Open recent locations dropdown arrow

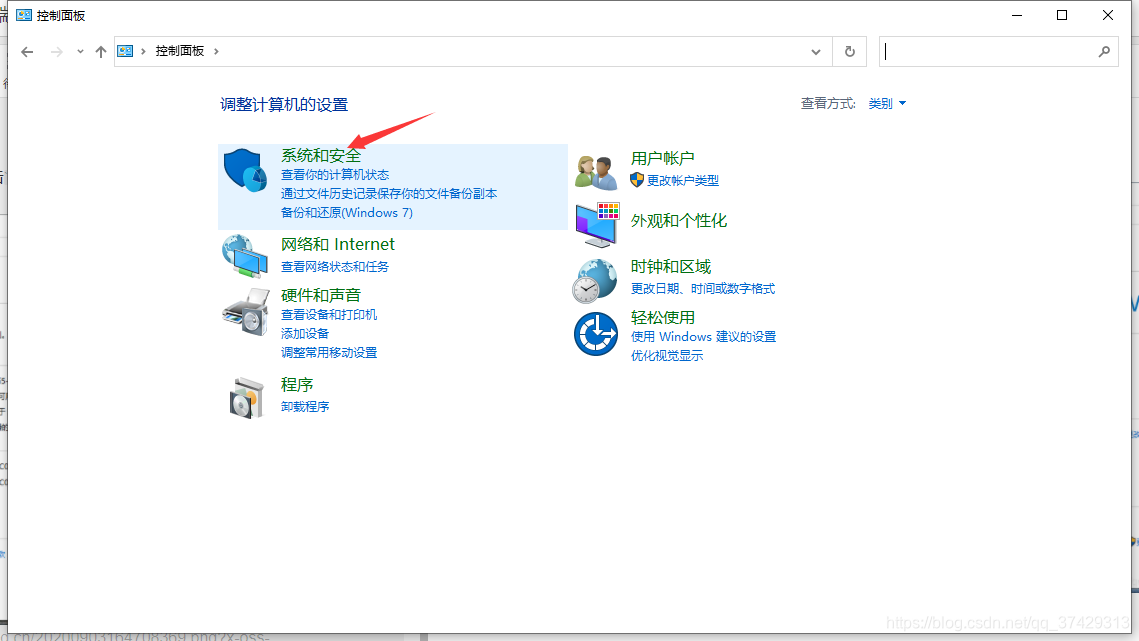[80, 52]
